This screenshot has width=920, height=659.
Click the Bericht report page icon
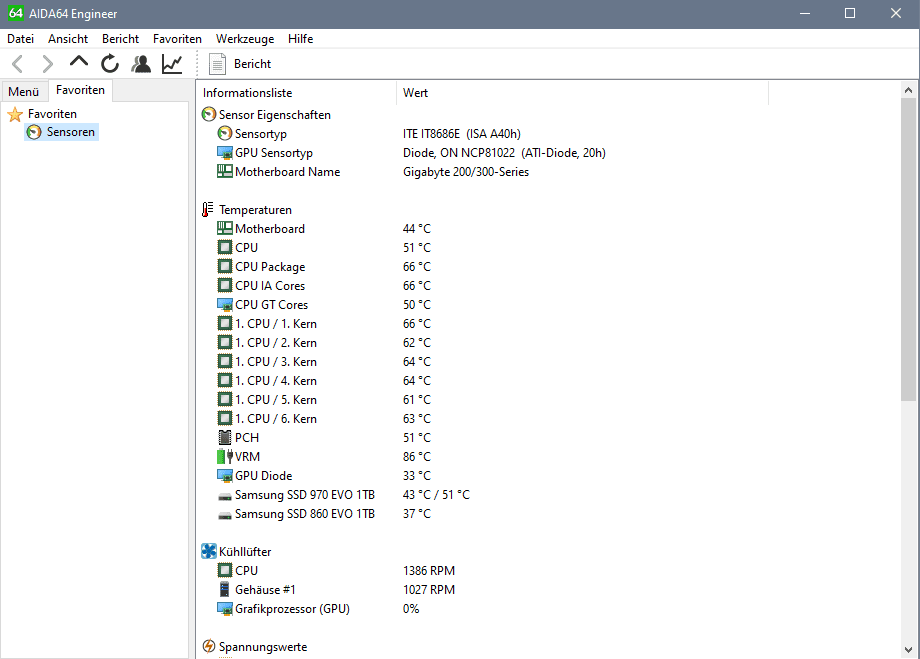(217, 64)
